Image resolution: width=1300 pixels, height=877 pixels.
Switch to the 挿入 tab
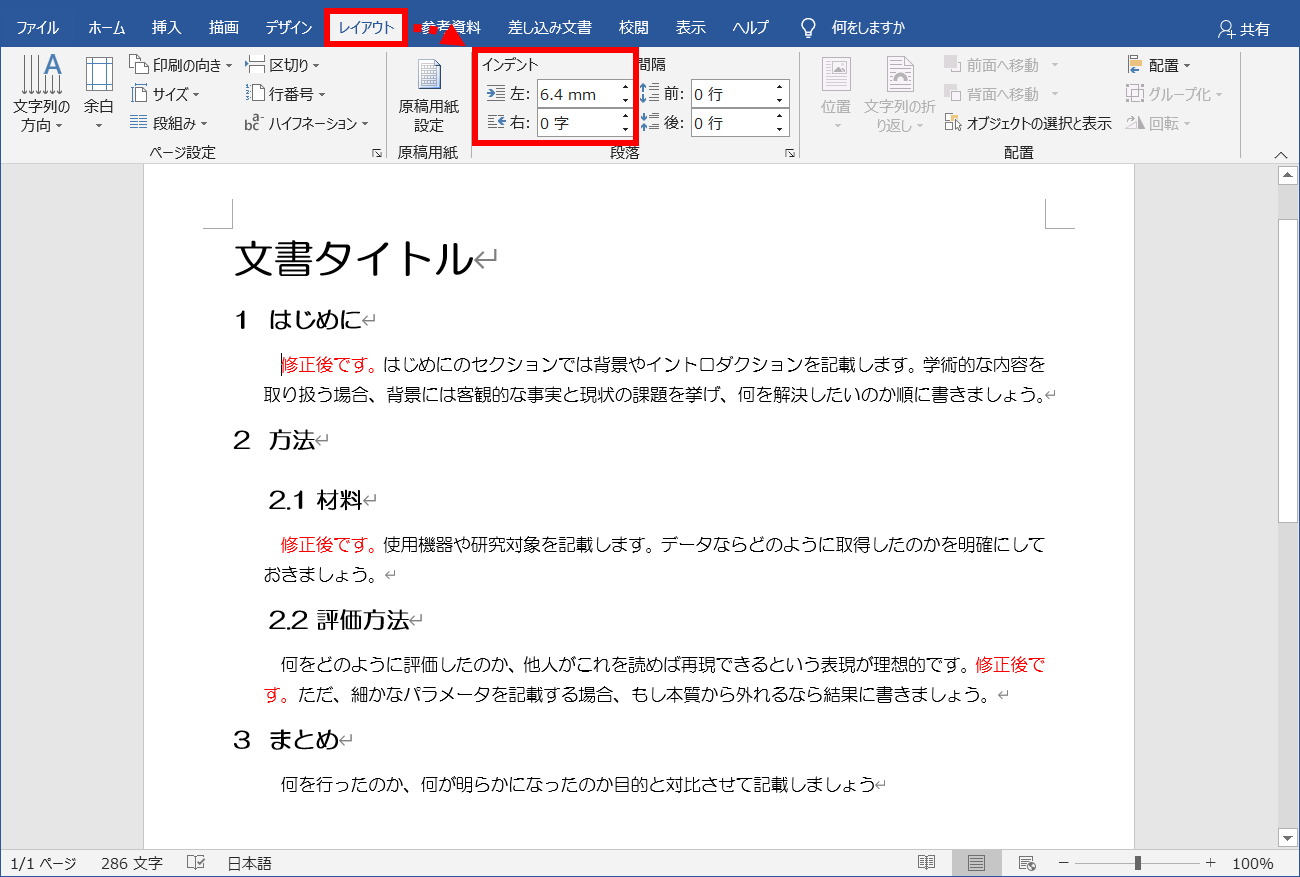pos(166,28)
